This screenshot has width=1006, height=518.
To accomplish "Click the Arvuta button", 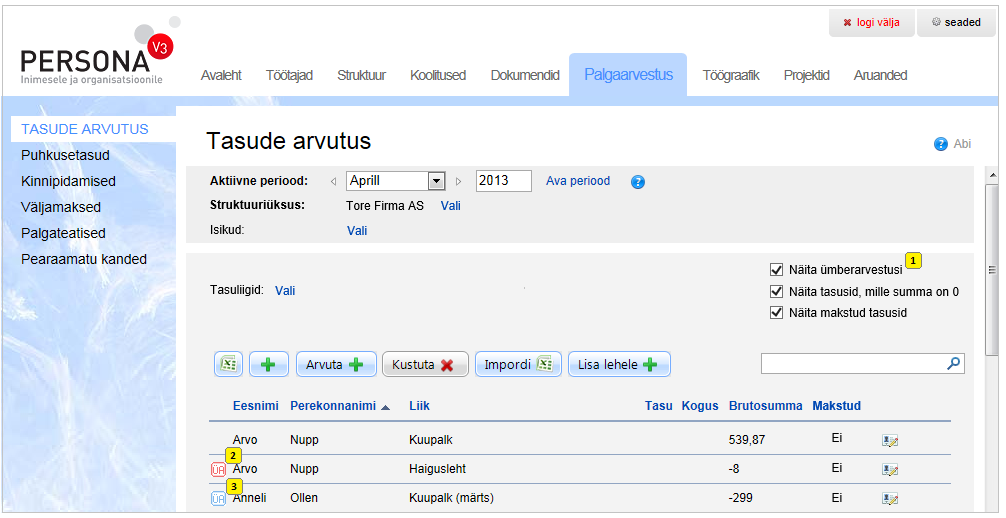I will click(x=335, y=365).
